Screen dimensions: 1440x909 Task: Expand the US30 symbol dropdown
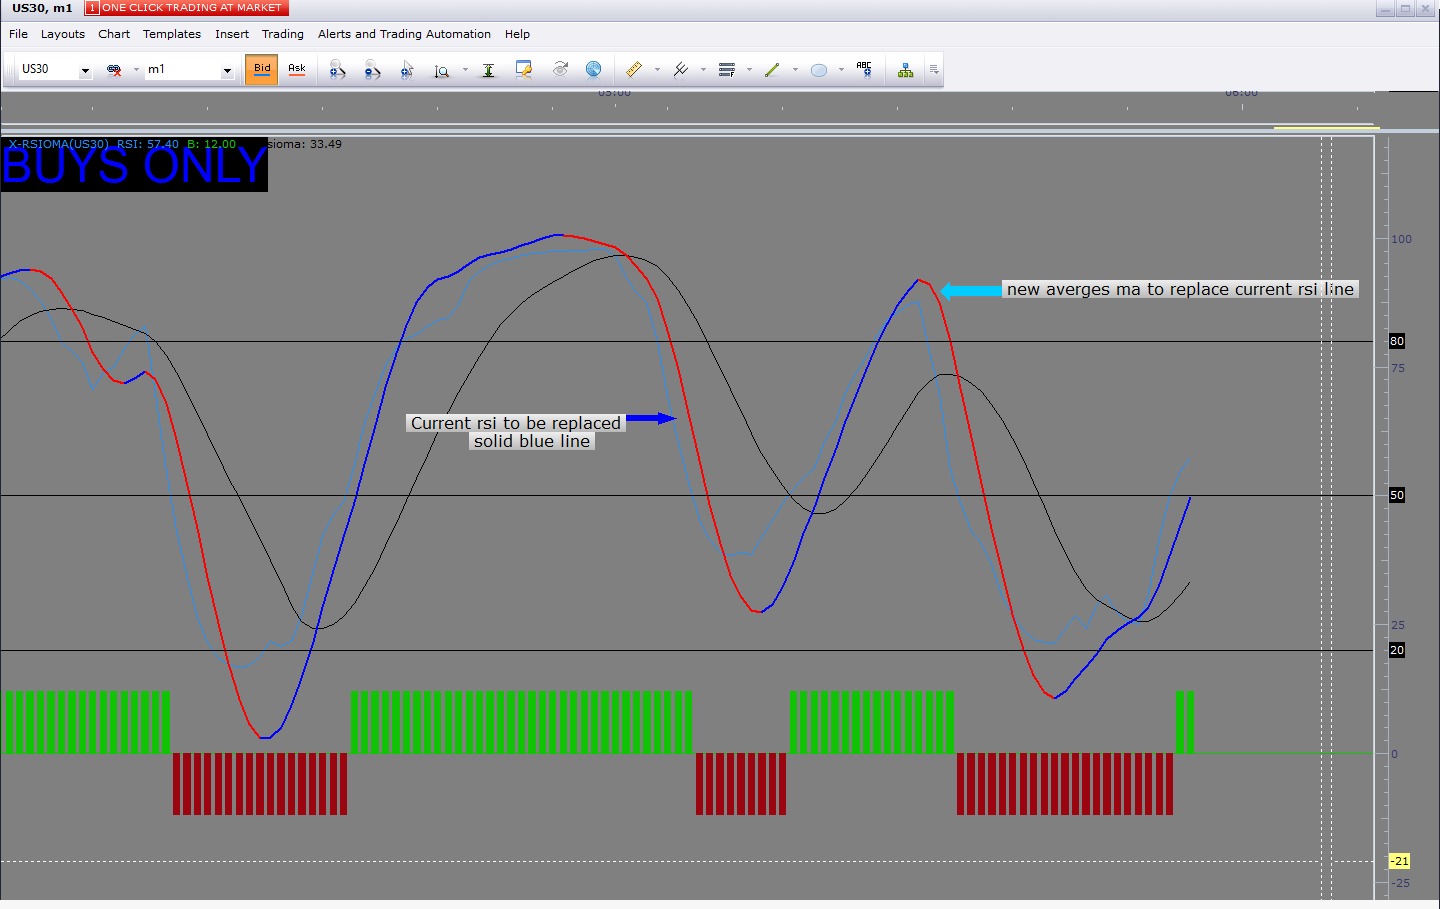pos(85,70)
